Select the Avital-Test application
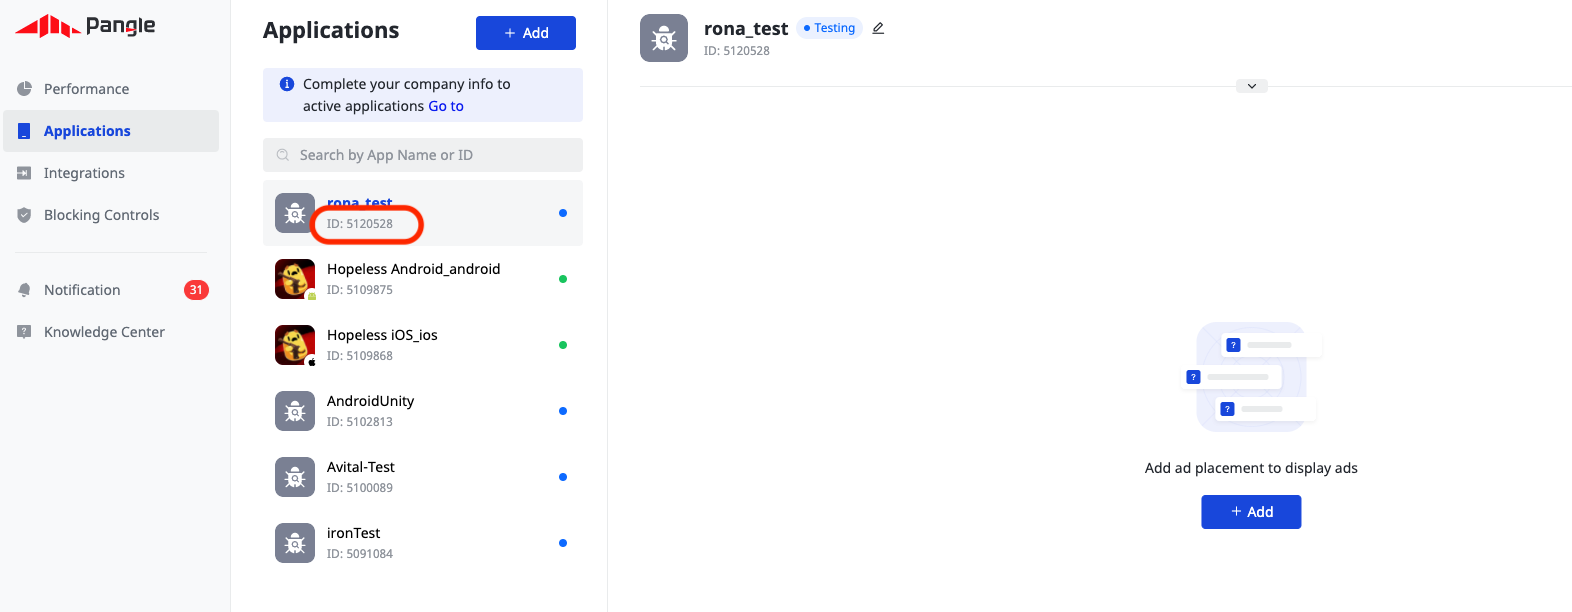This screenshot has width=1572, height=612. (x=423, y=477)
